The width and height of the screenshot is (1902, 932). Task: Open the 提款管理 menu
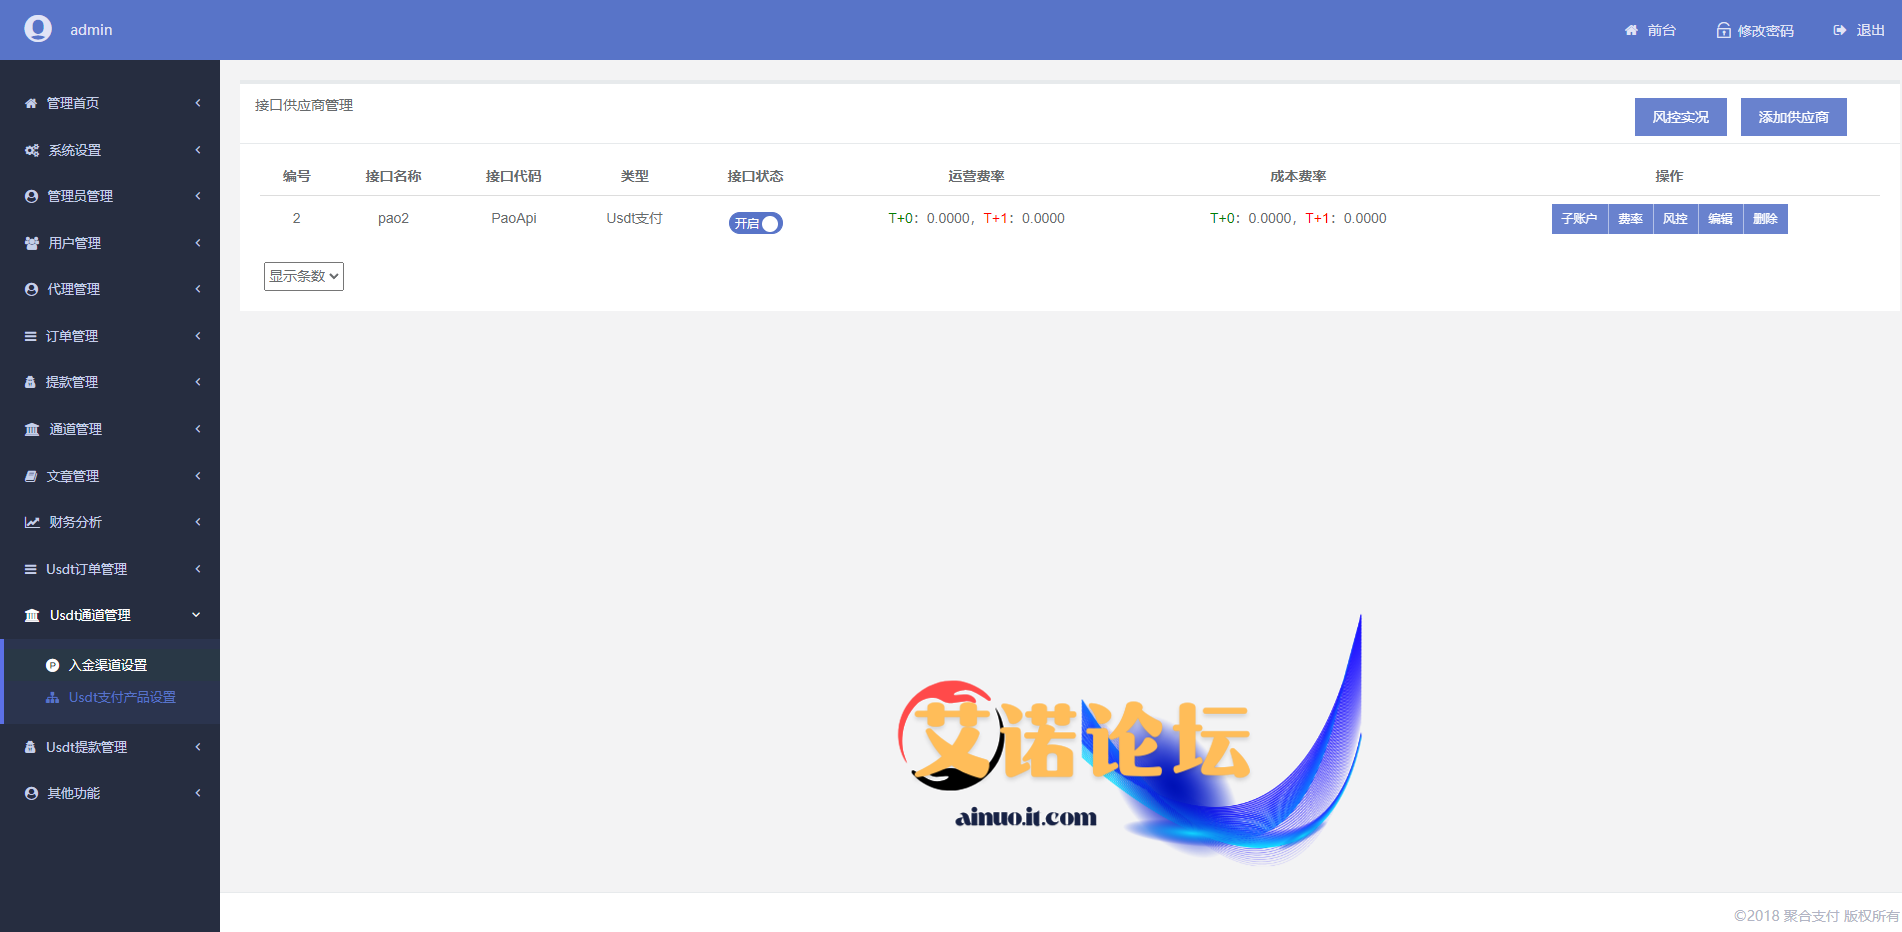click(110, 382)
